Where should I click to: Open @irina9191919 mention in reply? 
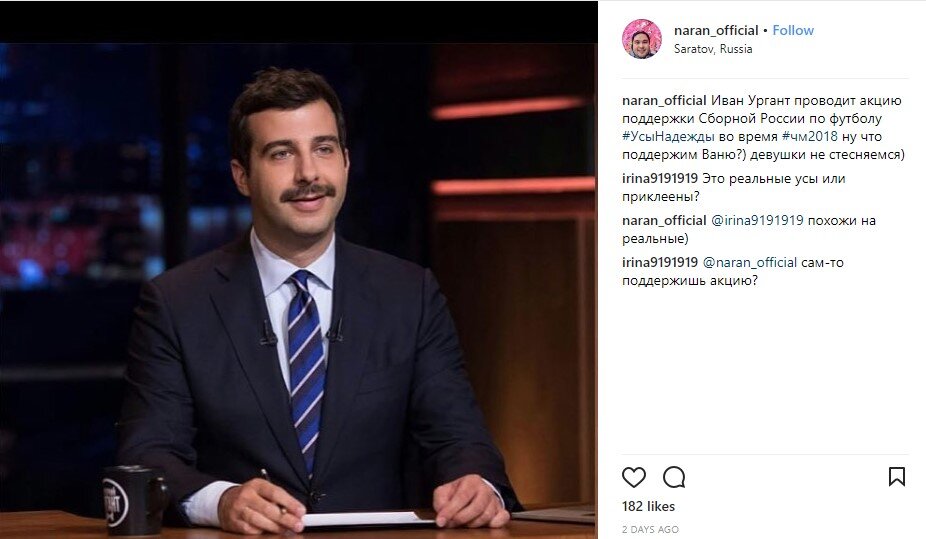(x=757, y=220)
